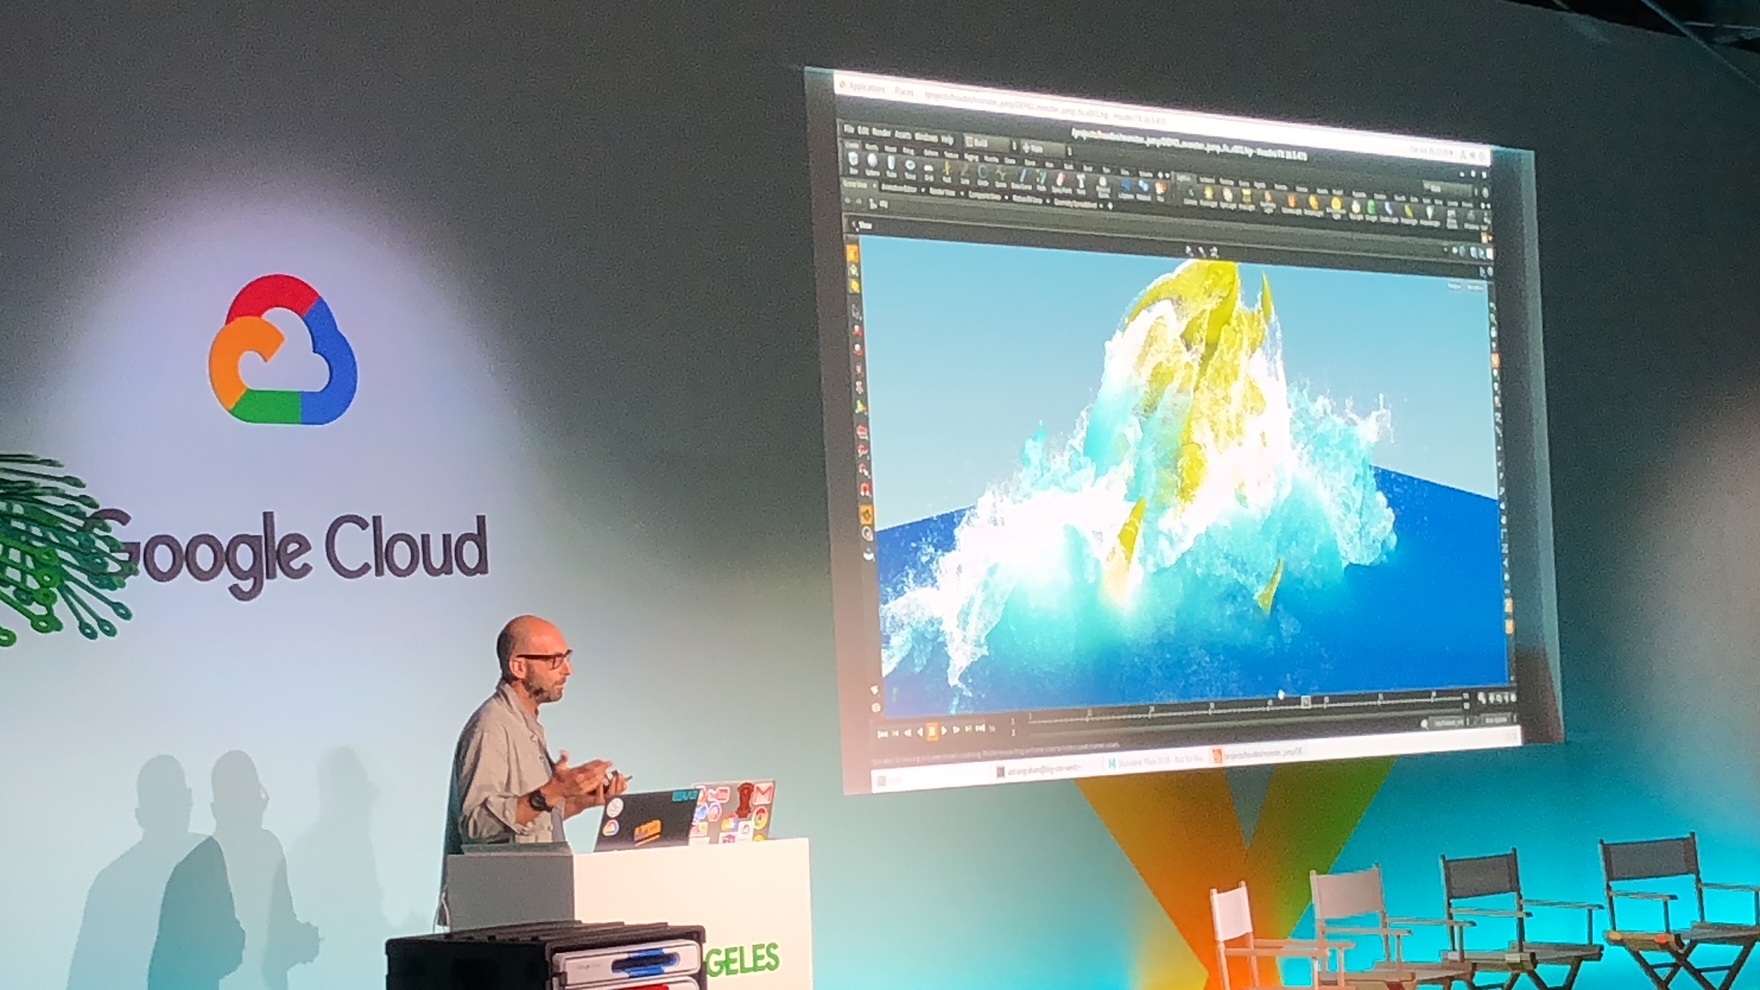Click the green GI Light shelf tool

pyautogui.click(x=1371, y=210)
